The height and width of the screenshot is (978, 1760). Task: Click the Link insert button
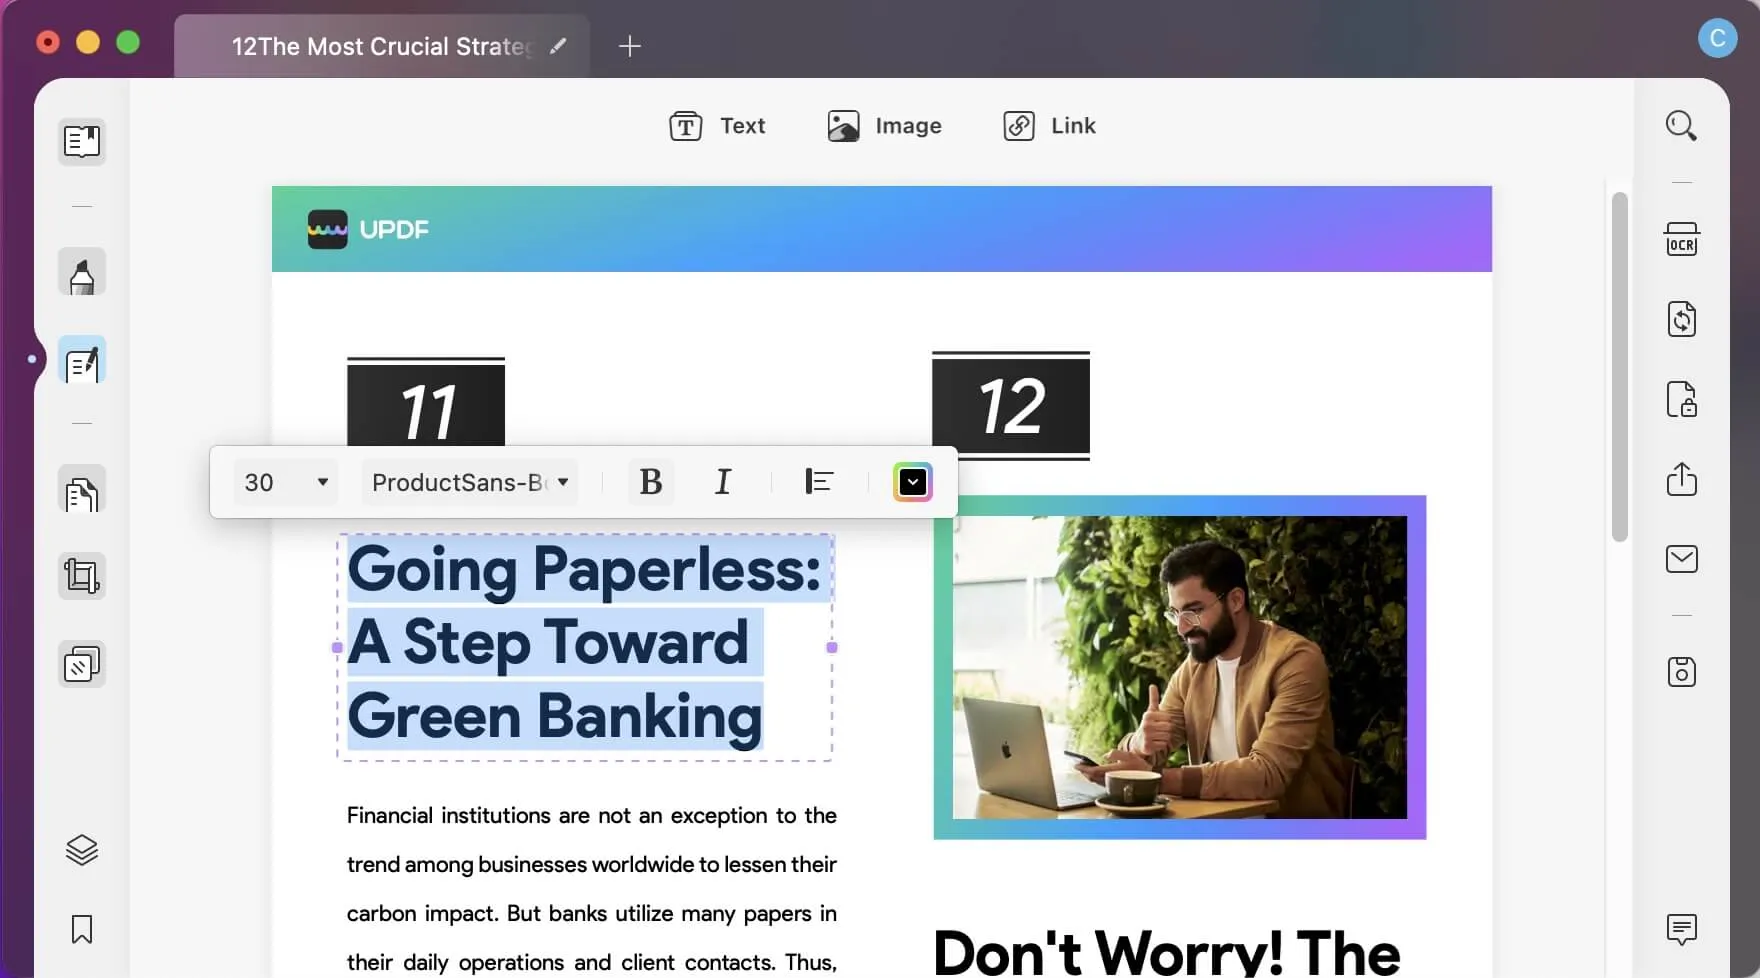pos(1049,126)
